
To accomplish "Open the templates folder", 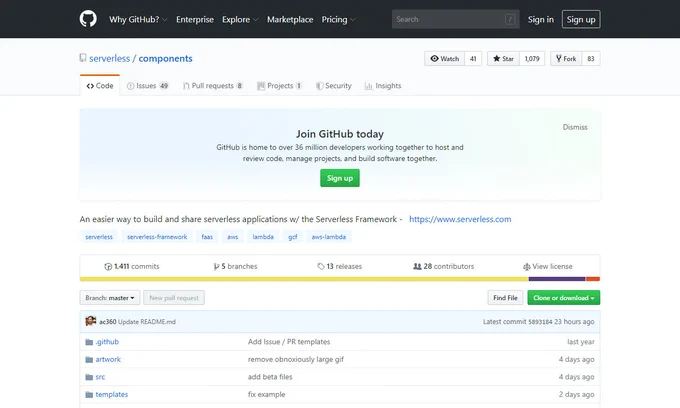I will [112, 395].
